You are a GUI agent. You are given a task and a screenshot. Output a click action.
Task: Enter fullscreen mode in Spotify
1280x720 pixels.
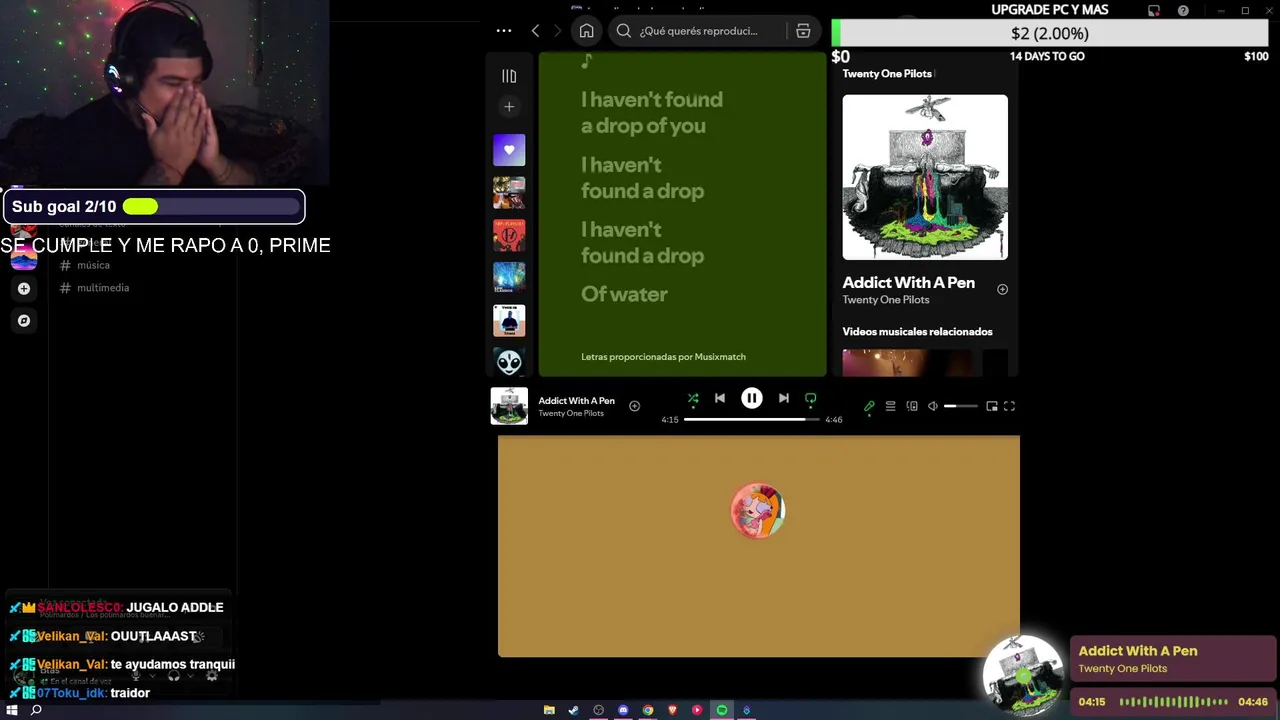tap(1009, 406)
